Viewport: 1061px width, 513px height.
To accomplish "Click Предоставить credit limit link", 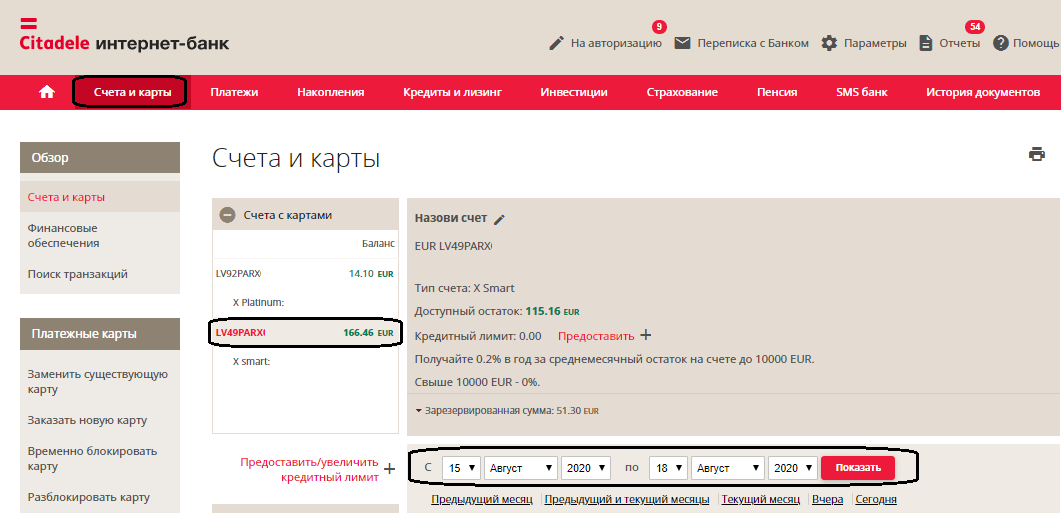I will 596,336.
